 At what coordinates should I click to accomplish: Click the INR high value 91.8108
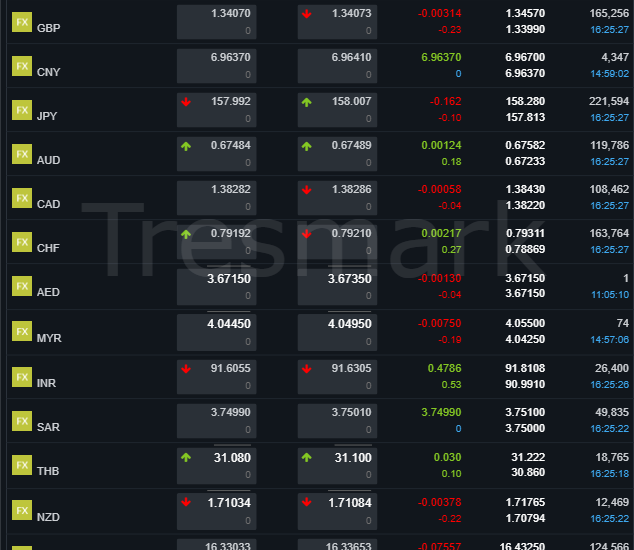pyautogui.click(x=525, y=368)
